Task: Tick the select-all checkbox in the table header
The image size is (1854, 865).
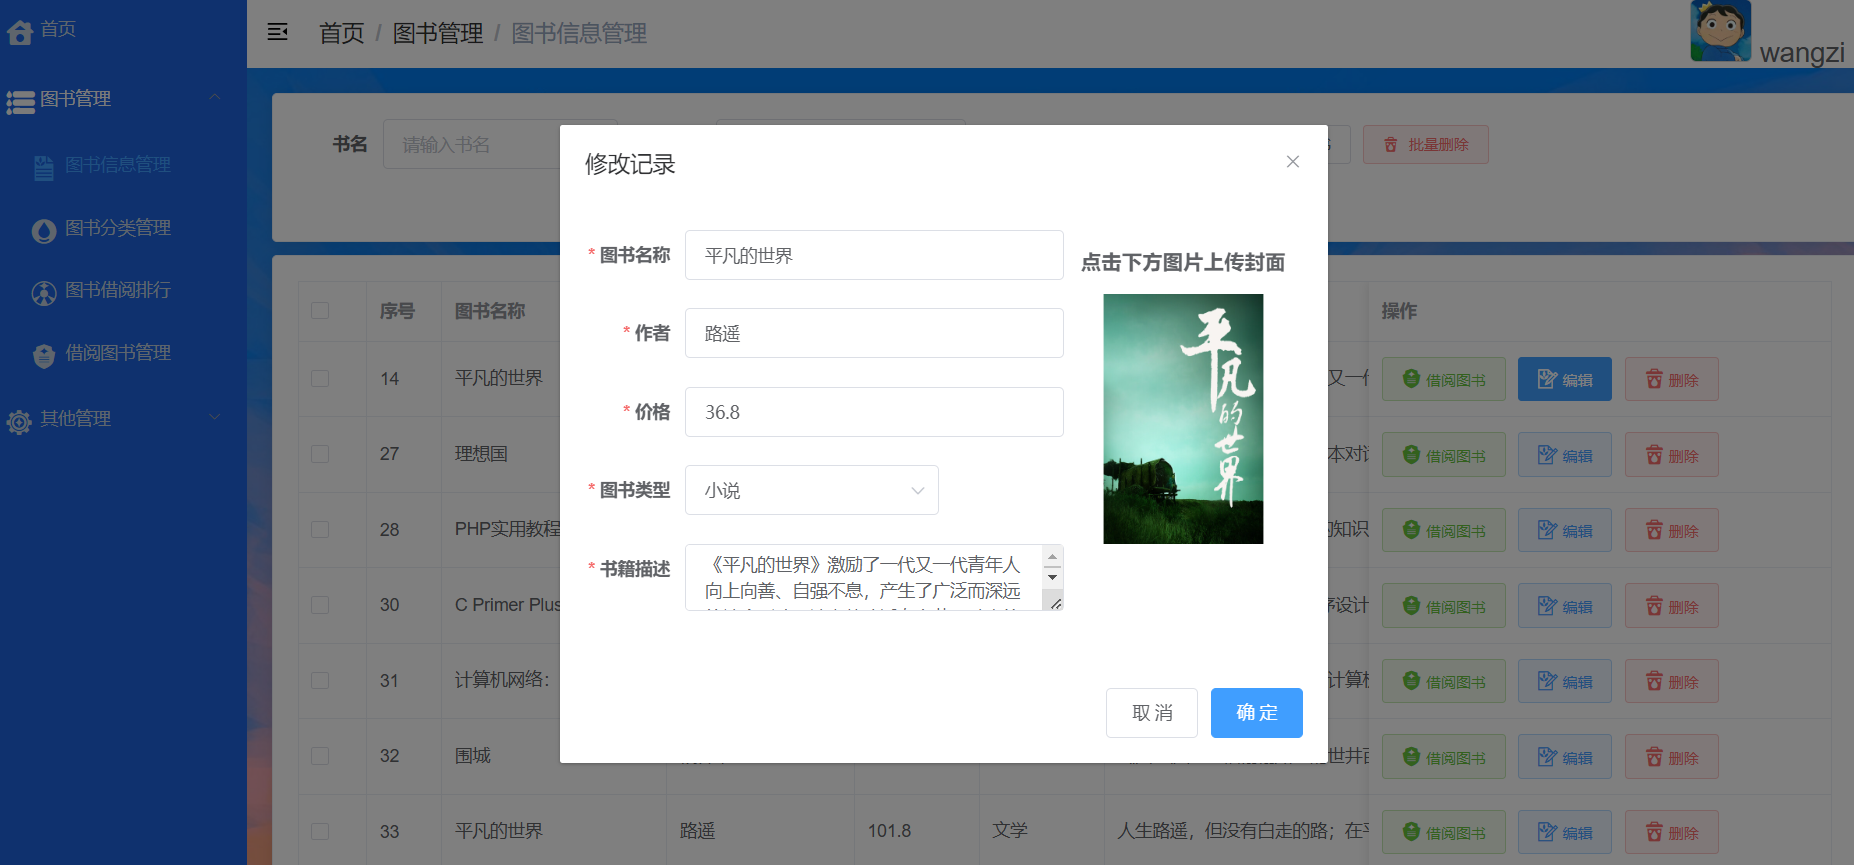Action: coord(320,311)
